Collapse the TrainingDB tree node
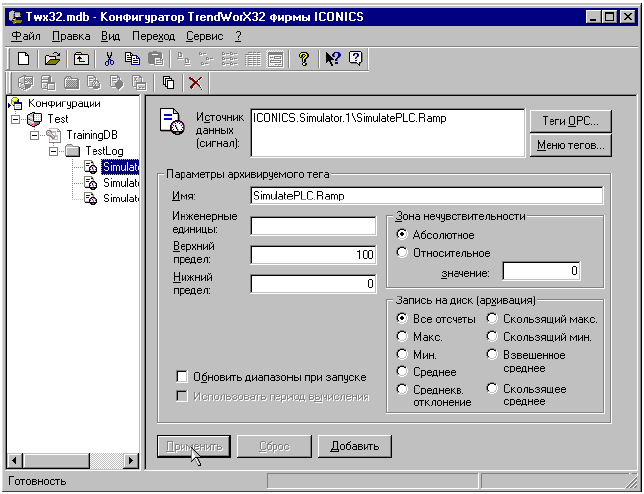The image size is (644, 494). 34,136
